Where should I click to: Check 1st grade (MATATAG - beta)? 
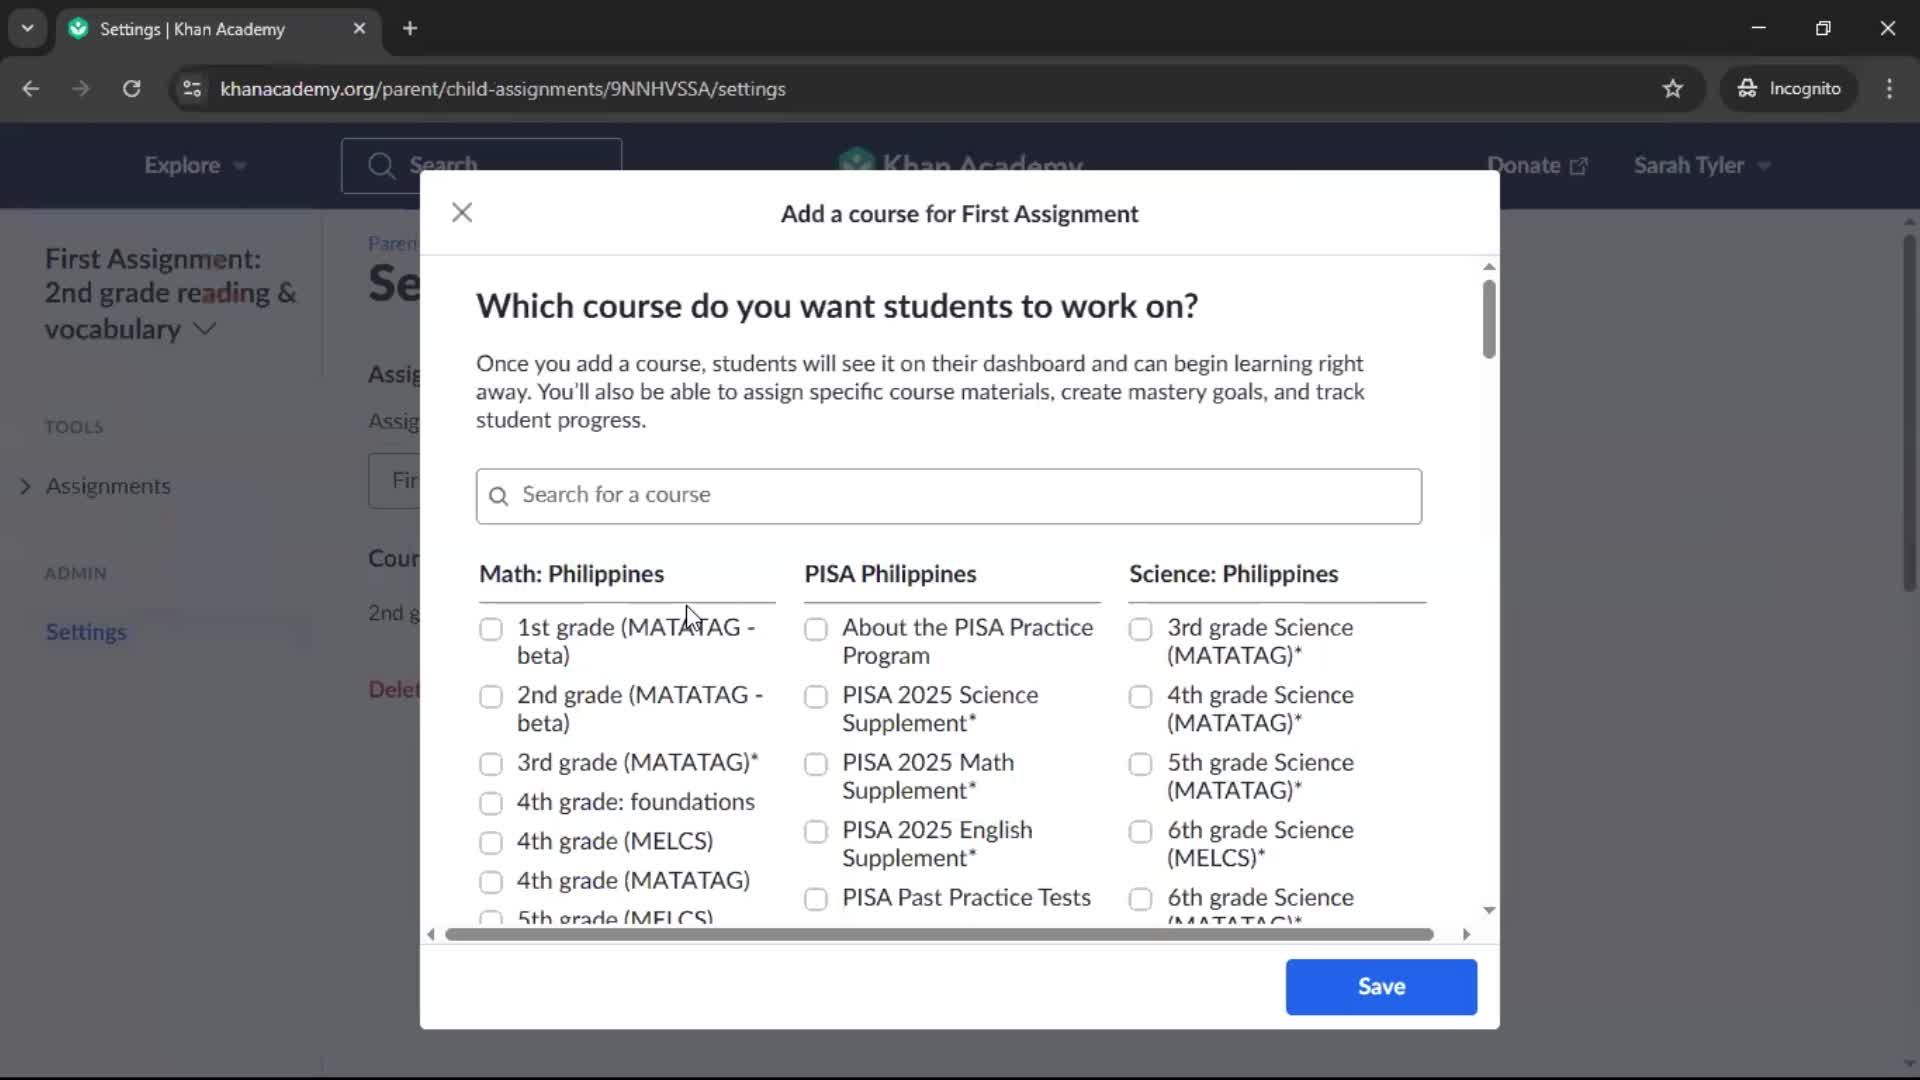coord(490,629)
